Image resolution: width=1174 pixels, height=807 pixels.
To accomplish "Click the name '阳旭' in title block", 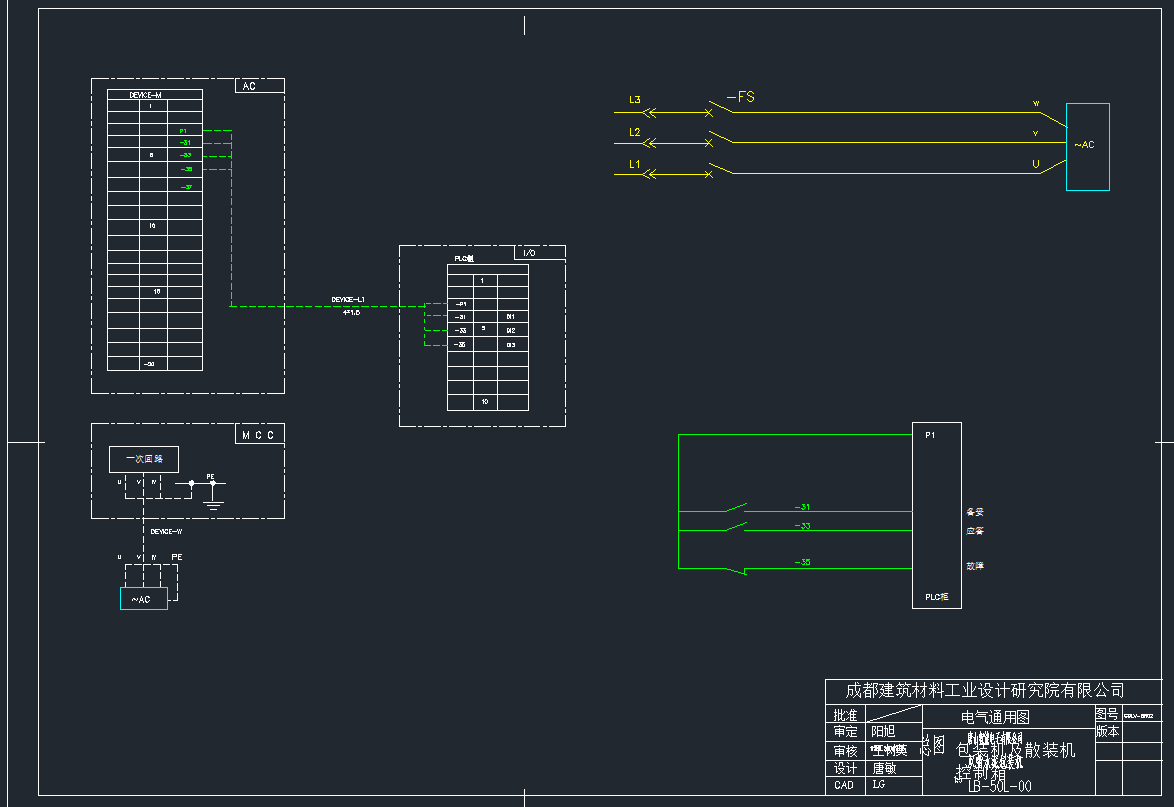I will (x=883, y=731).
